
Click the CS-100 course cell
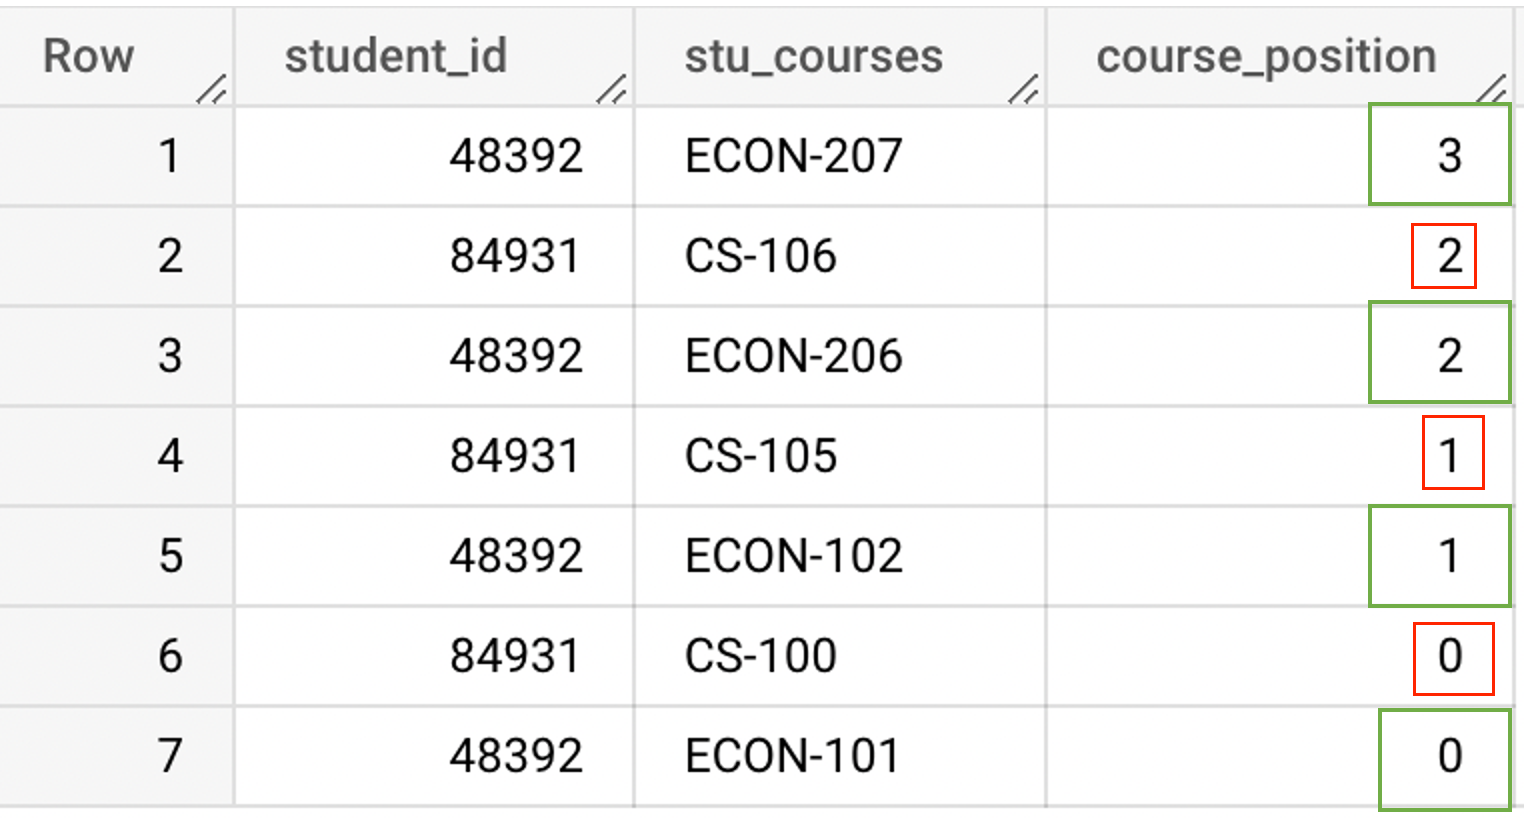[x=760, y=656]
